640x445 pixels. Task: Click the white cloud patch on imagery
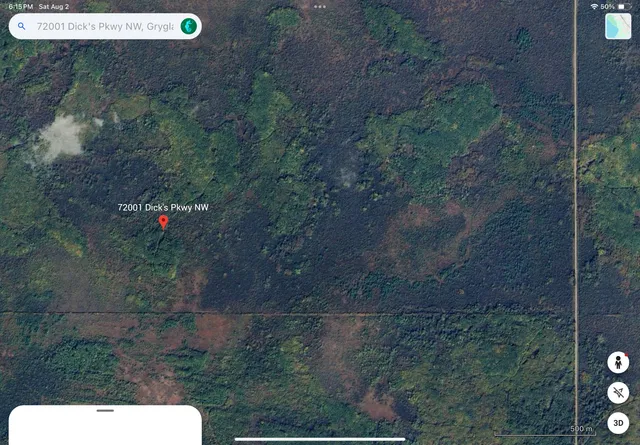[61, 139]
